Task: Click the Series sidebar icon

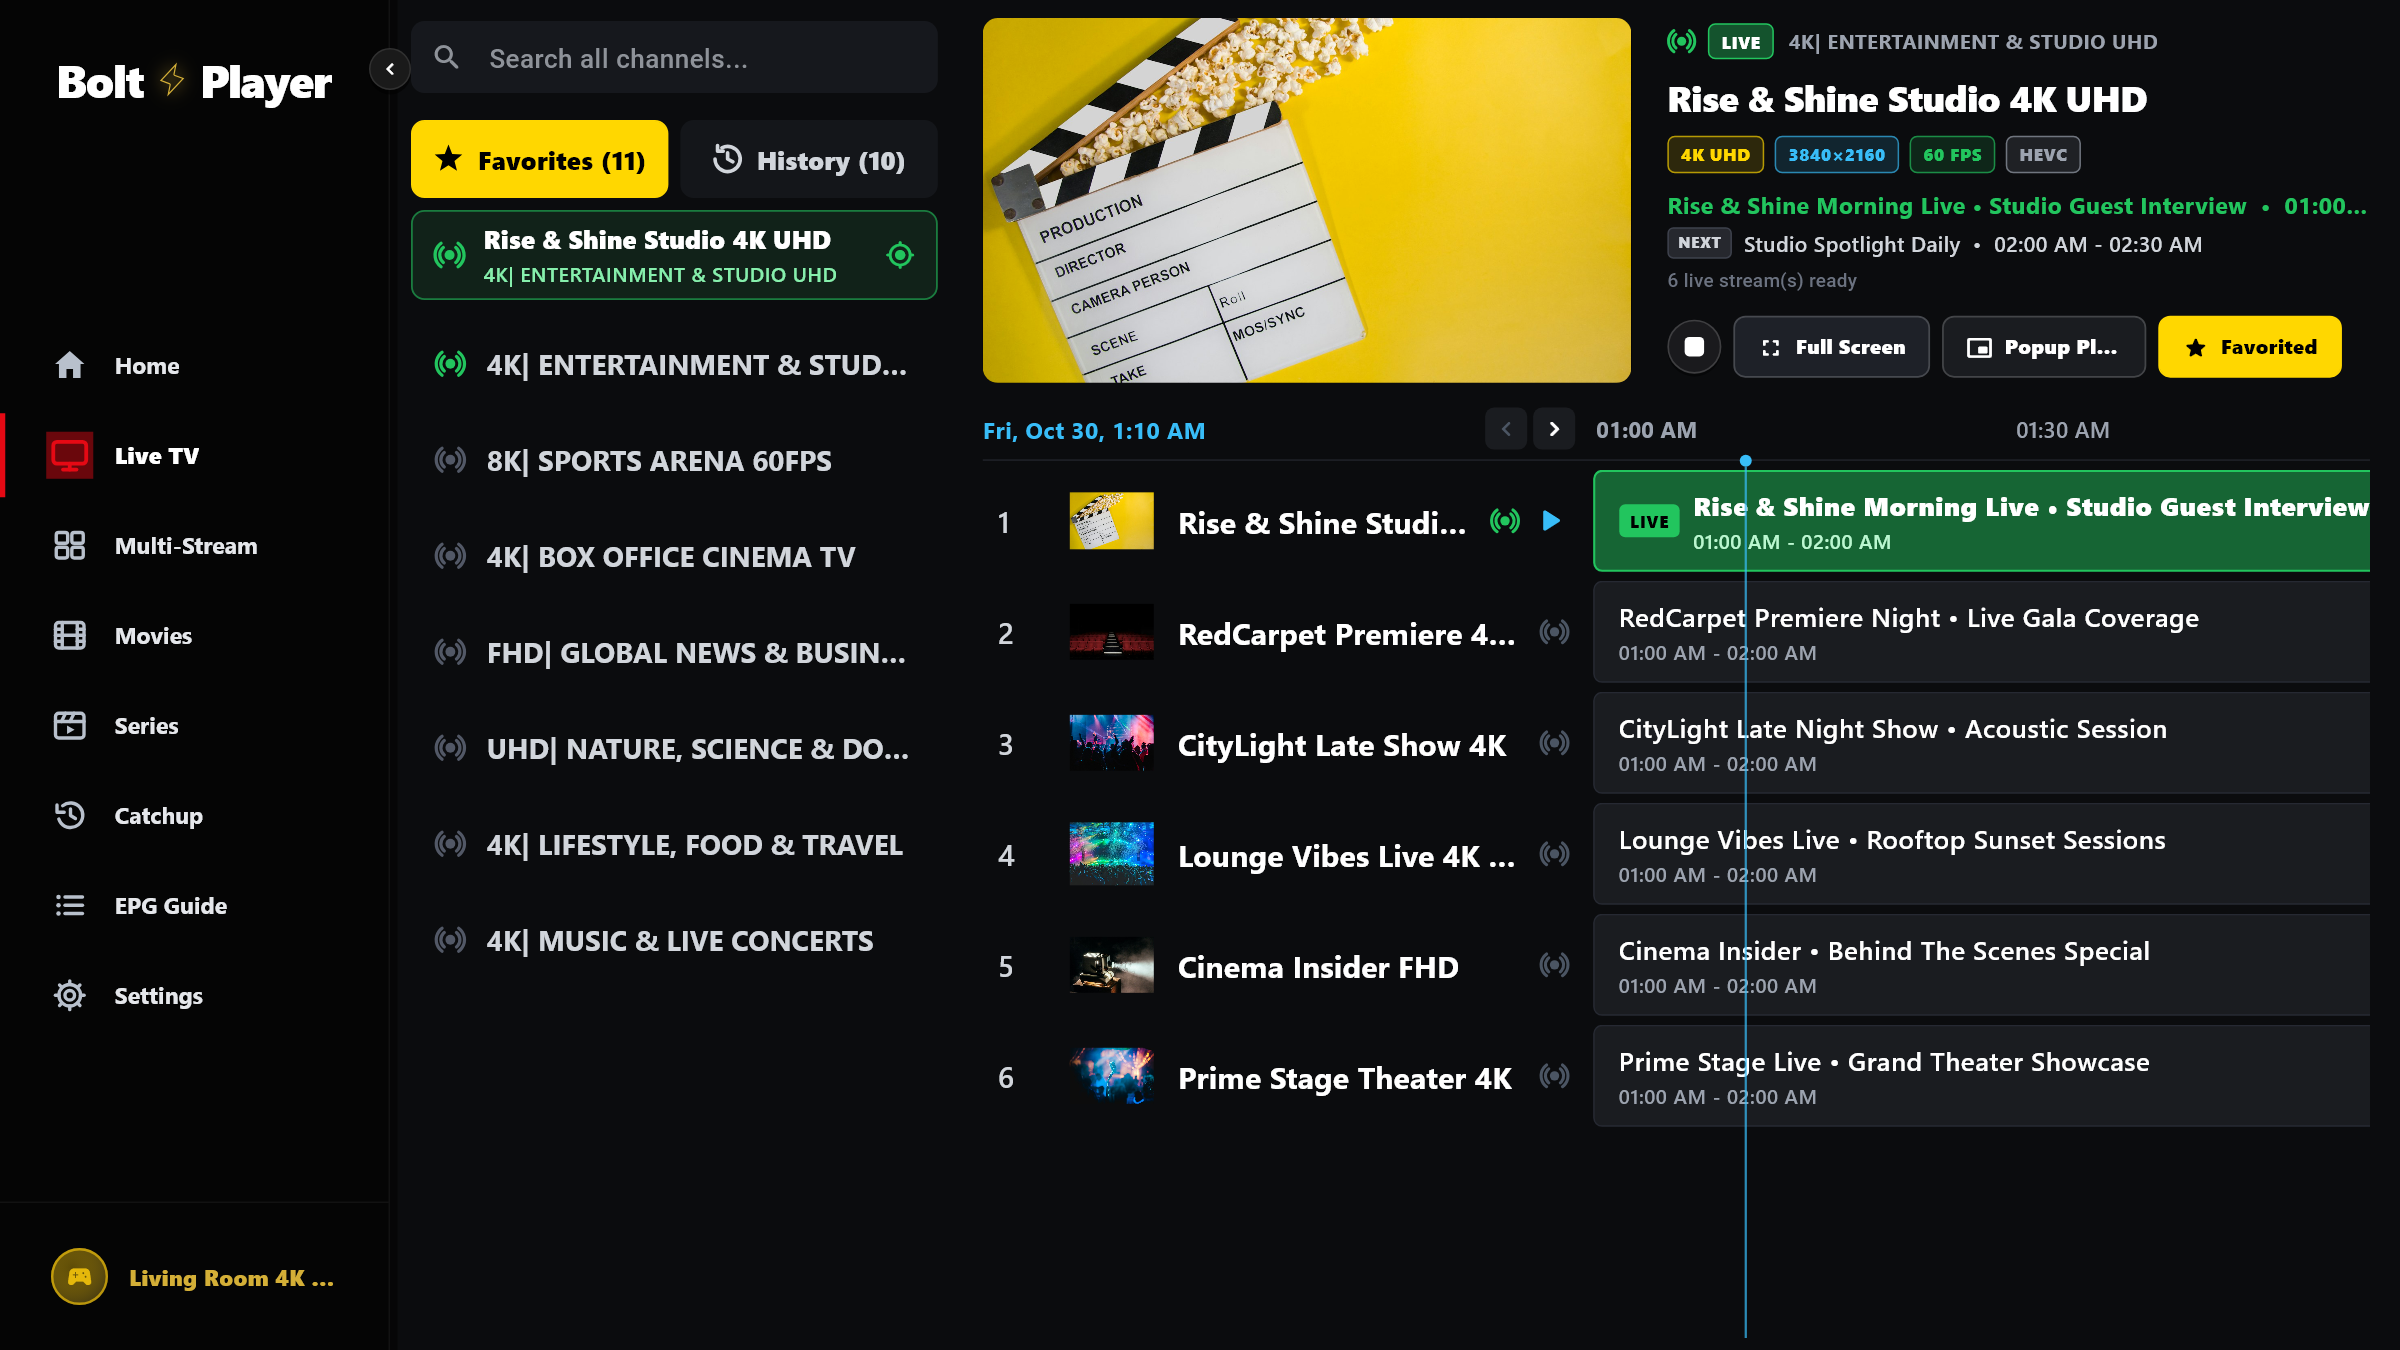Action: [70, 726]
